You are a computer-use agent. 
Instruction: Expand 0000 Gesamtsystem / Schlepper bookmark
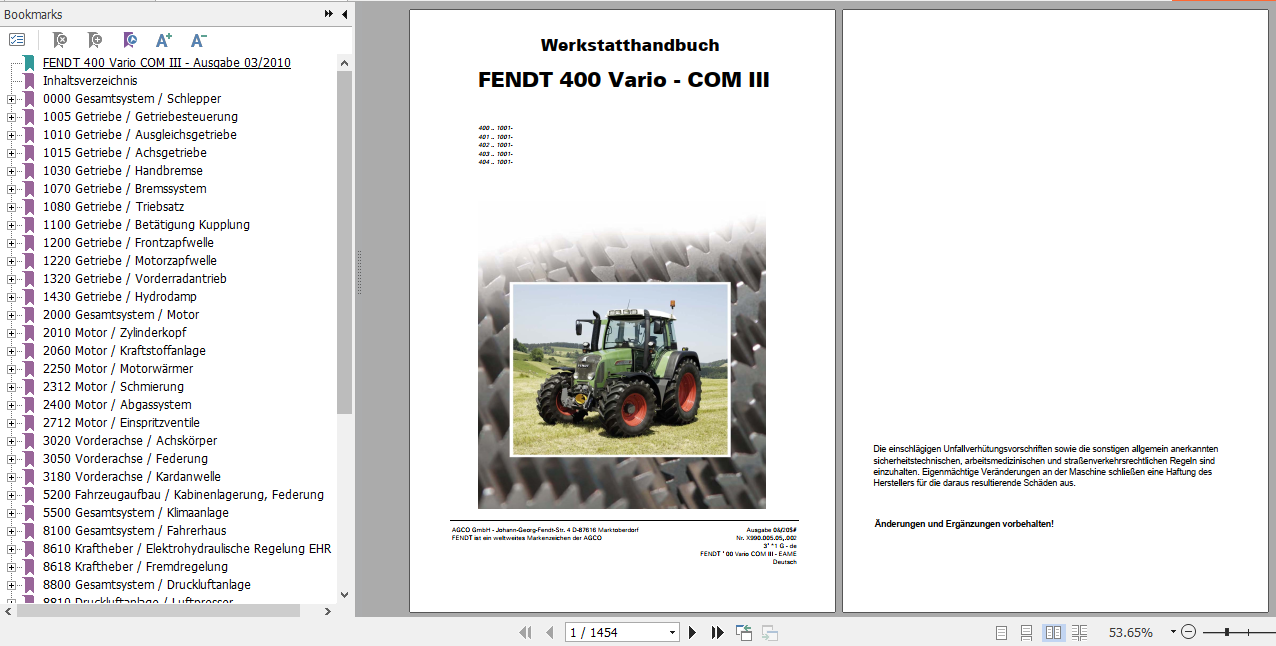[12, 99]
